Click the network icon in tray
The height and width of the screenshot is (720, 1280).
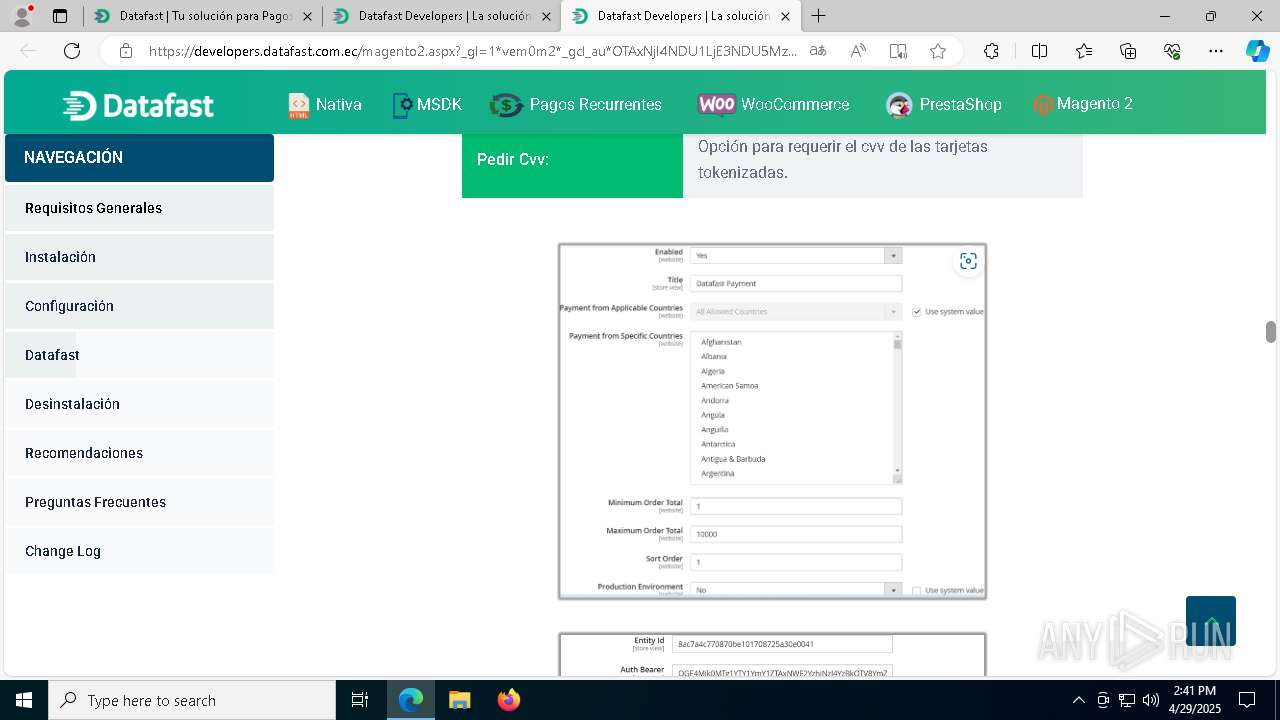[1127, 700]
